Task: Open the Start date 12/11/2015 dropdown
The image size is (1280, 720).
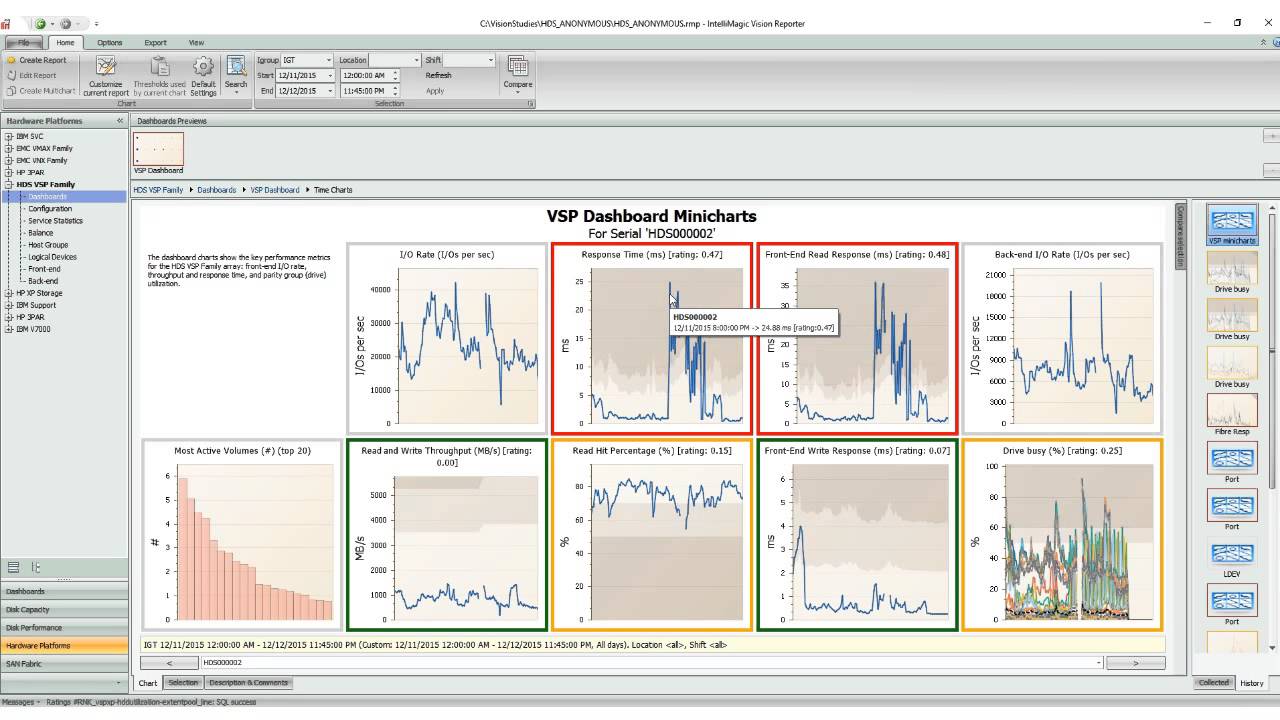Action: tap(328, 75)
